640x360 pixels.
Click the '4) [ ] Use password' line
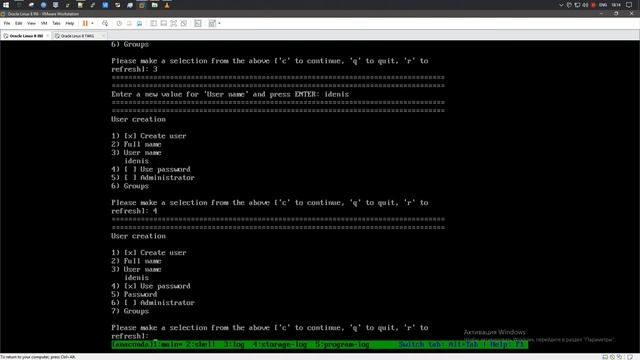tap(151, 169)
